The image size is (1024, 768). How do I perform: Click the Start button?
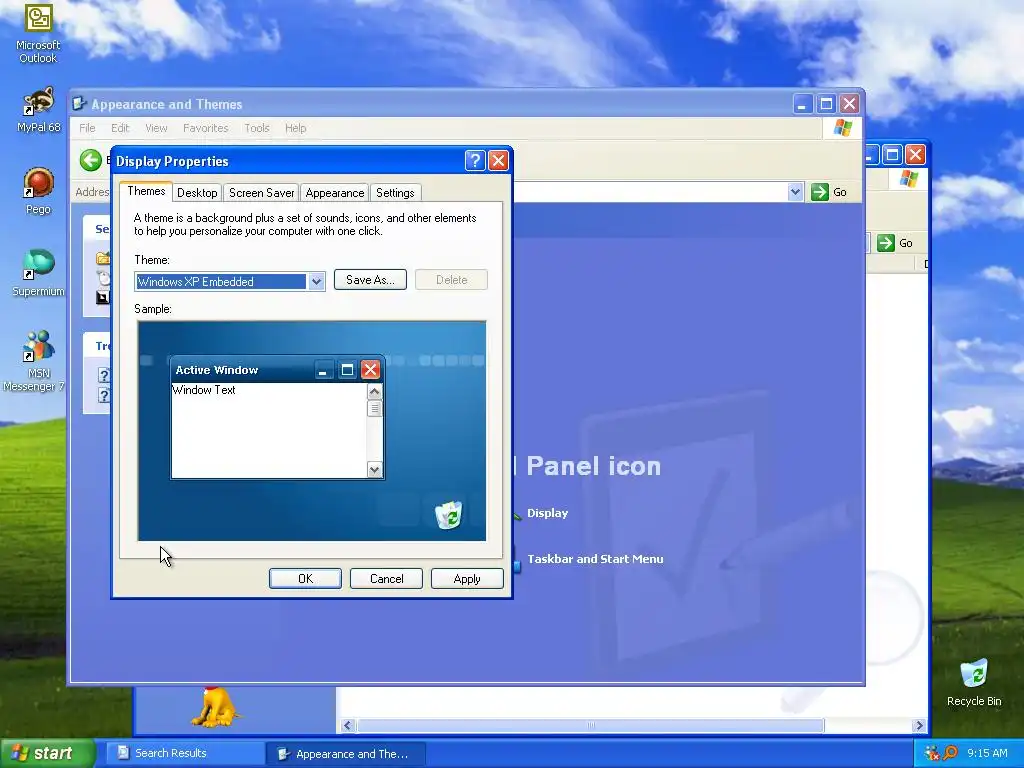(46, 753)
